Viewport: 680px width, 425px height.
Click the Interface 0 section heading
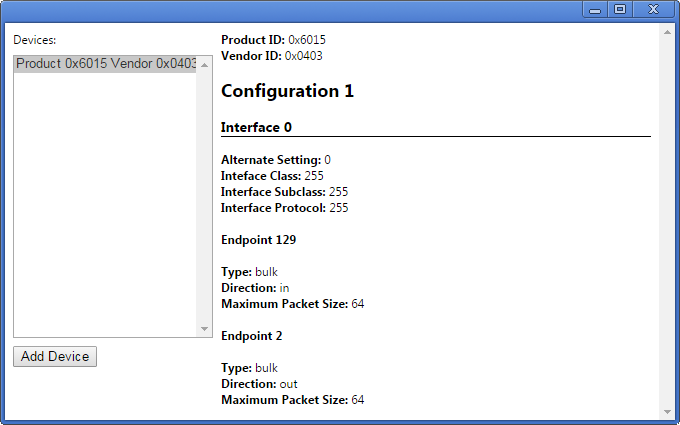point(256,127)
